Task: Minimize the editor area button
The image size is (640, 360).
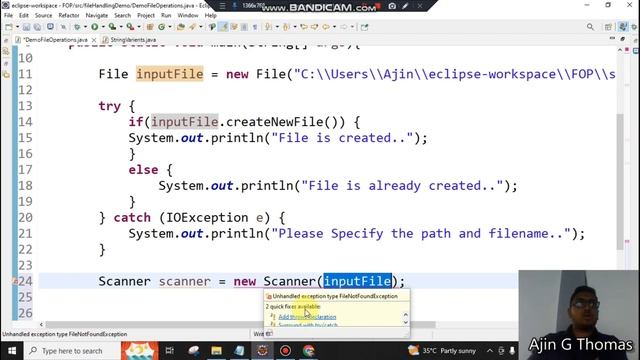Action: [x=612, y=39]
